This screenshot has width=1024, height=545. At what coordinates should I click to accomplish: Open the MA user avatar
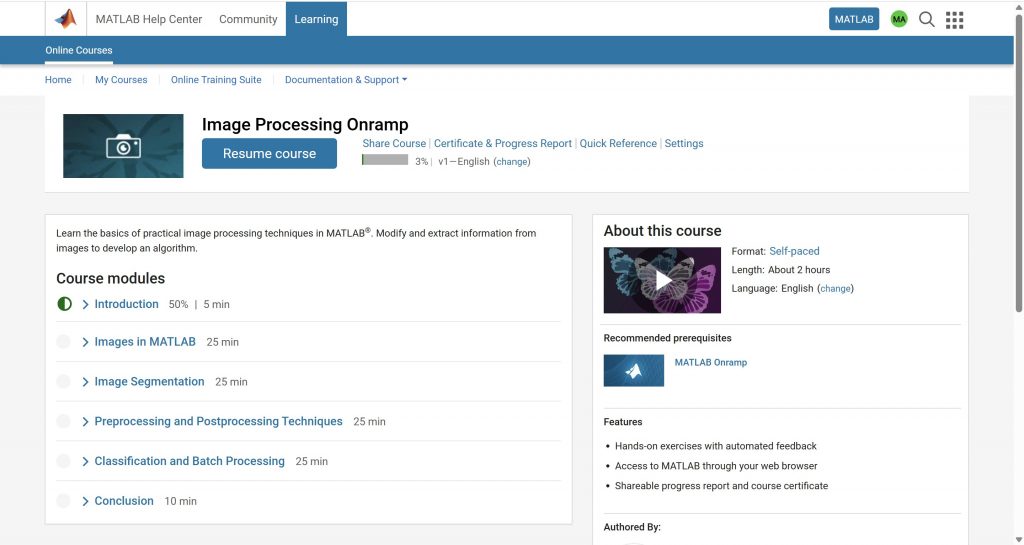(x=899, y=20)
